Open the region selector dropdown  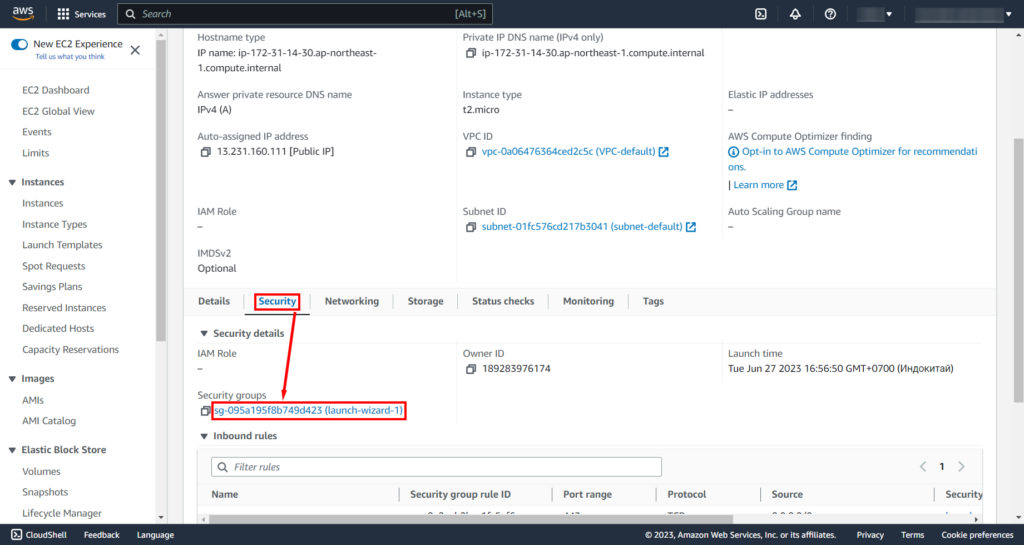874,14
